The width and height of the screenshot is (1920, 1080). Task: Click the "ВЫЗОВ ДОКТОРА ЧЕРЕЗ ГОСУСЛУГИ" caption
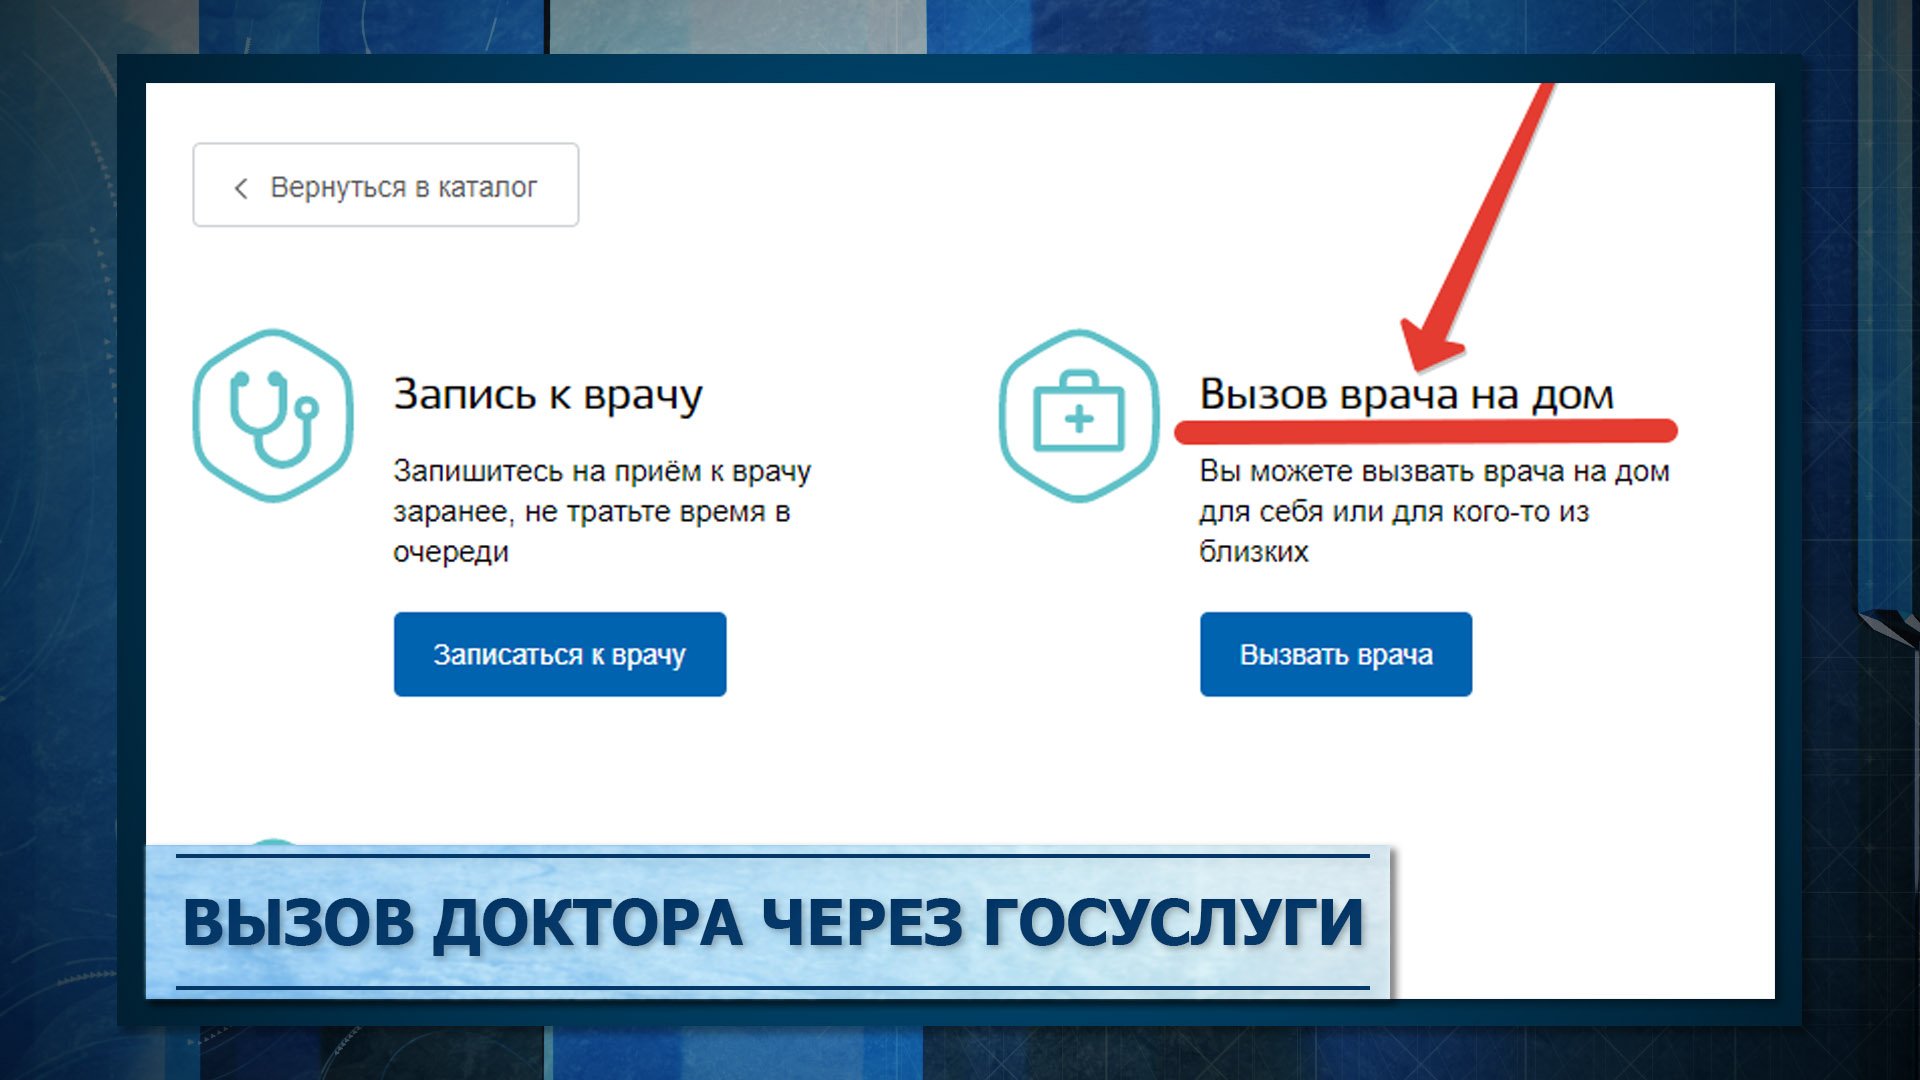tap(772, 922)
